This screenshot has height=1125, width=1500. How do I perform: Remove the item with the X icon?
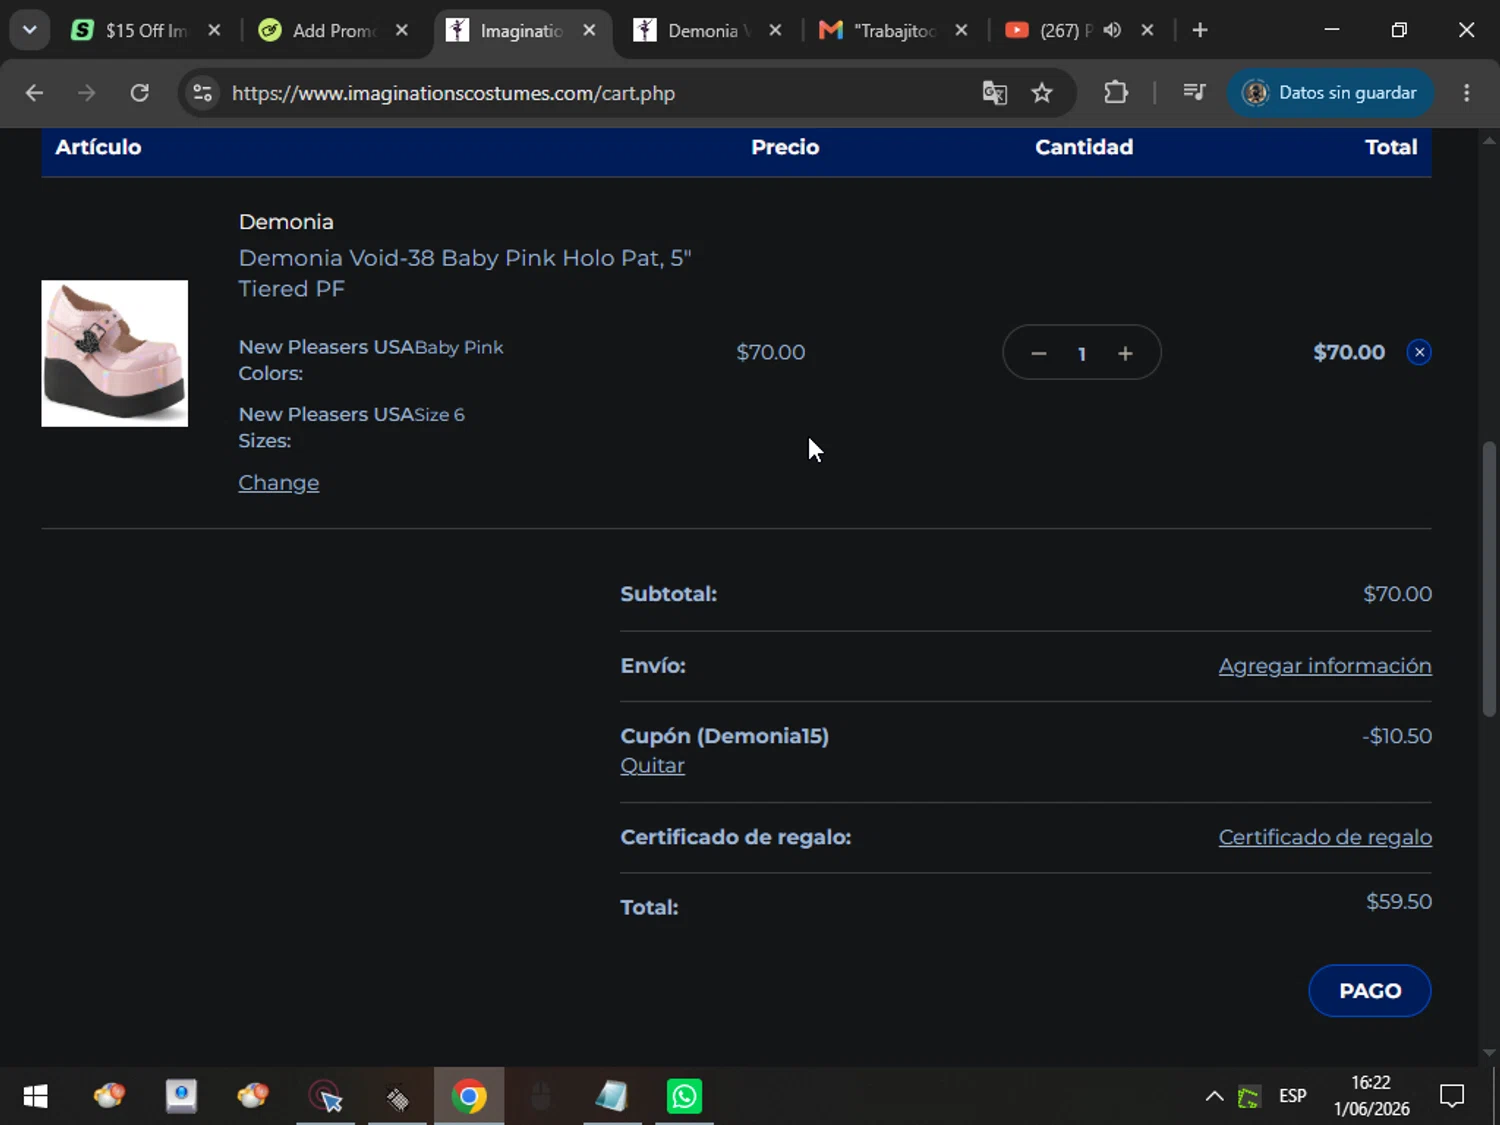1419,352
